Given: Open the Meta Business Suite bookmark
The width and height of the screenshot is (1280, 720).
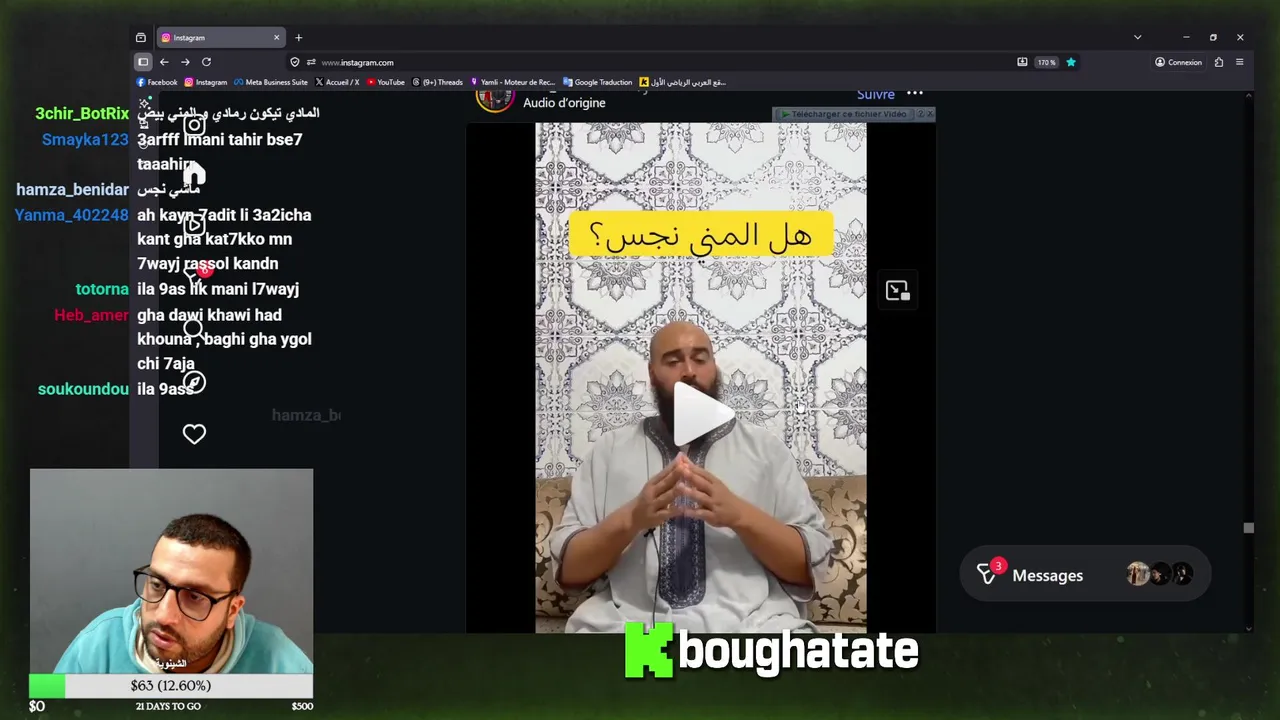Looking at the screenshot, I should click(x=271, y=82).
